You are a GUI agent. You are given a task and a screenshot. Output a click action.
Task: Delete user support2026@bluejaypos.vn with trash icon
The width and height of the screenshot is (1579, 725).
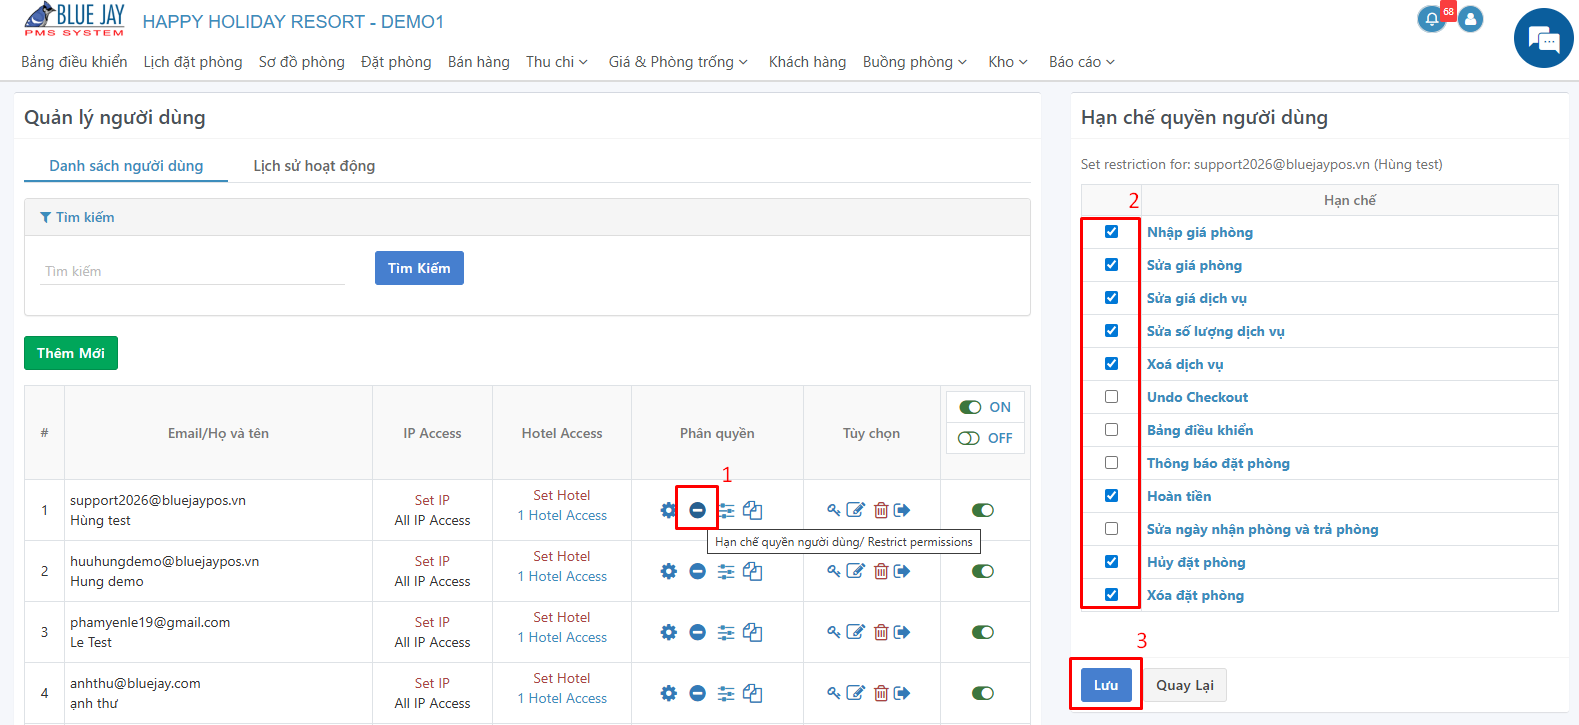881,510
